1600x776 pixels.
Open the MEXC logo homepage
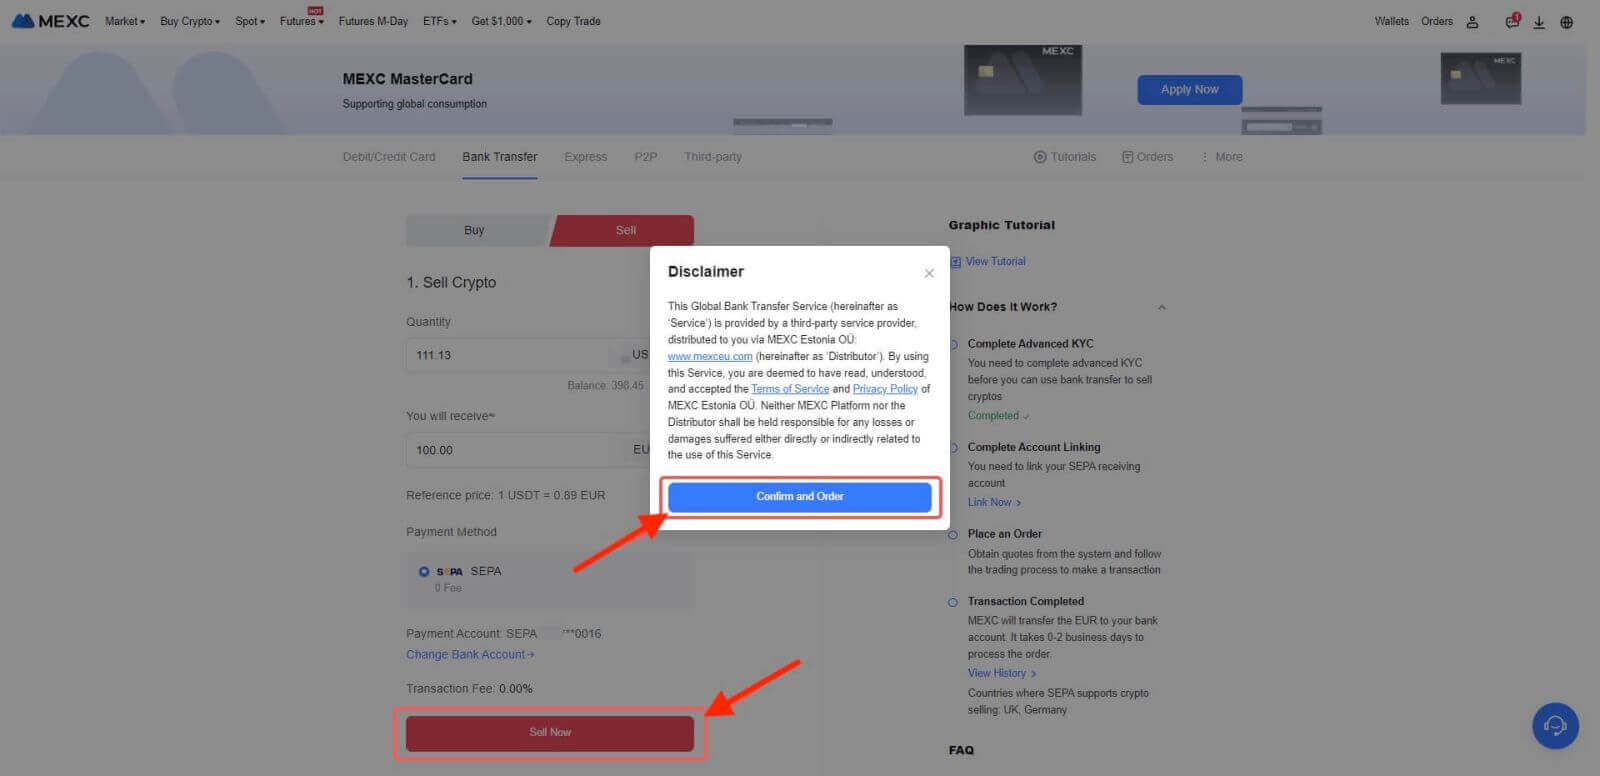50,21
